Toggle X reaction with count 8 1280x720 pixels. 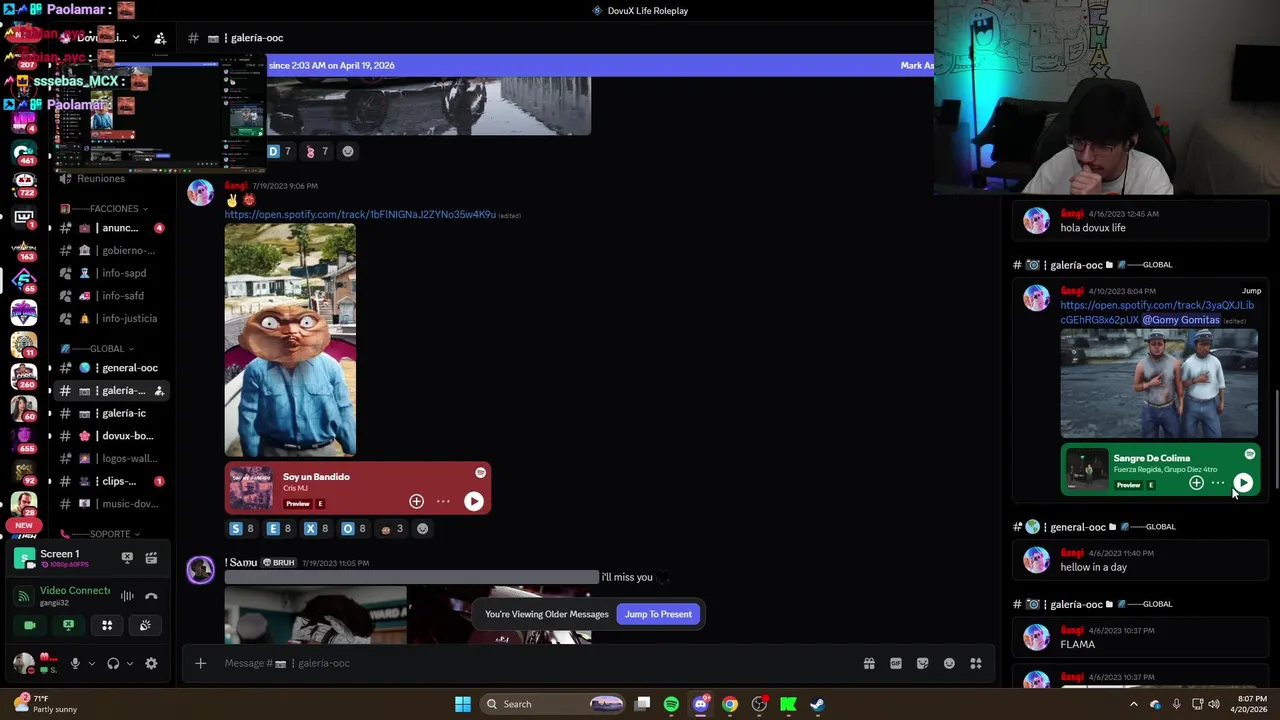coord(316,529)
